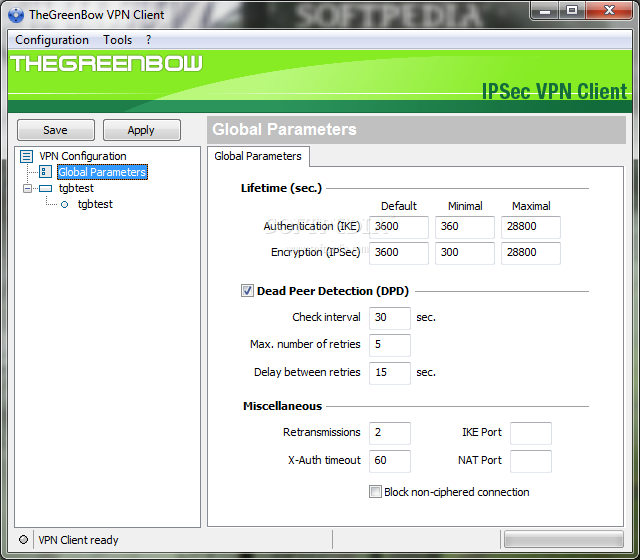640x560 pixels.
Task: Click the Save button
Action: click(x=56, y=130)
